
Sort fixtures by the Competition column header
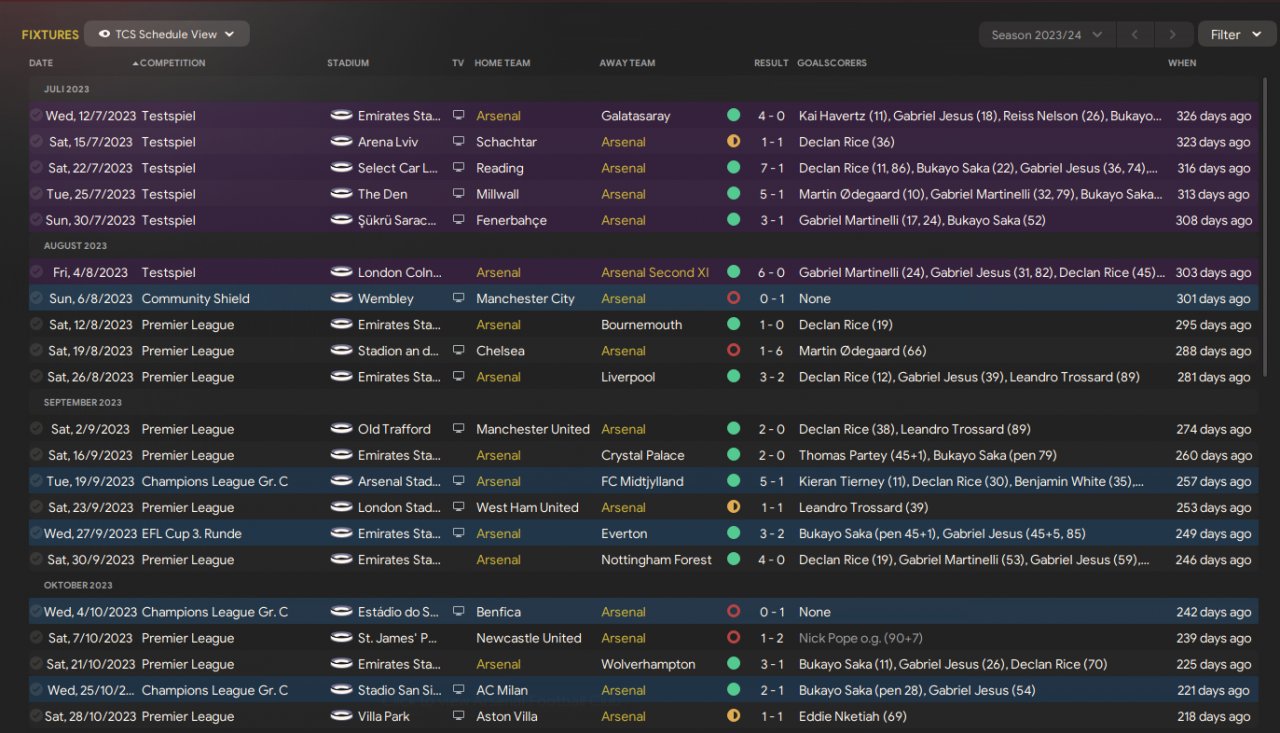172,63
